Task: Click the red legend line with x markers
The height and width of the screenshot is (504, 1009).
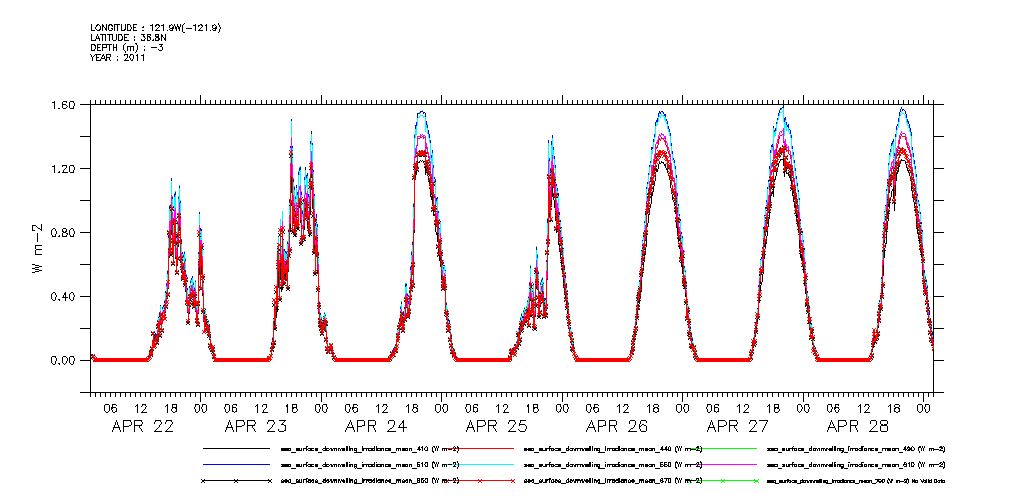Action: [x=481, y=481]
